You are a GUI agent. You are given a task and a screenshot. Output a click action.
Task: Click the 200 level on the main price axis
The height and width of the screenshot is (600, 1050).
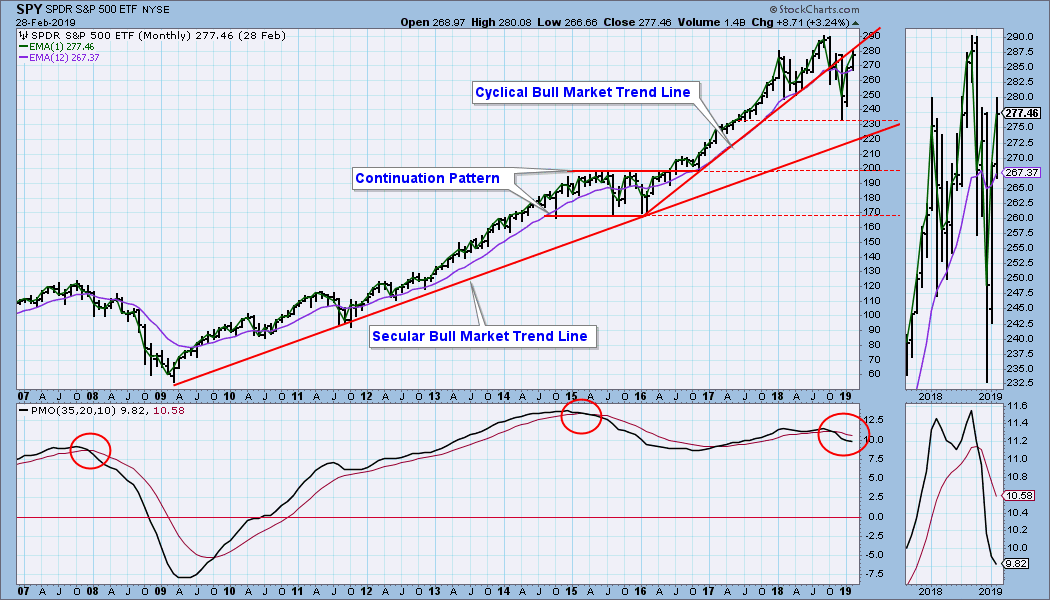tap(873, 168)
